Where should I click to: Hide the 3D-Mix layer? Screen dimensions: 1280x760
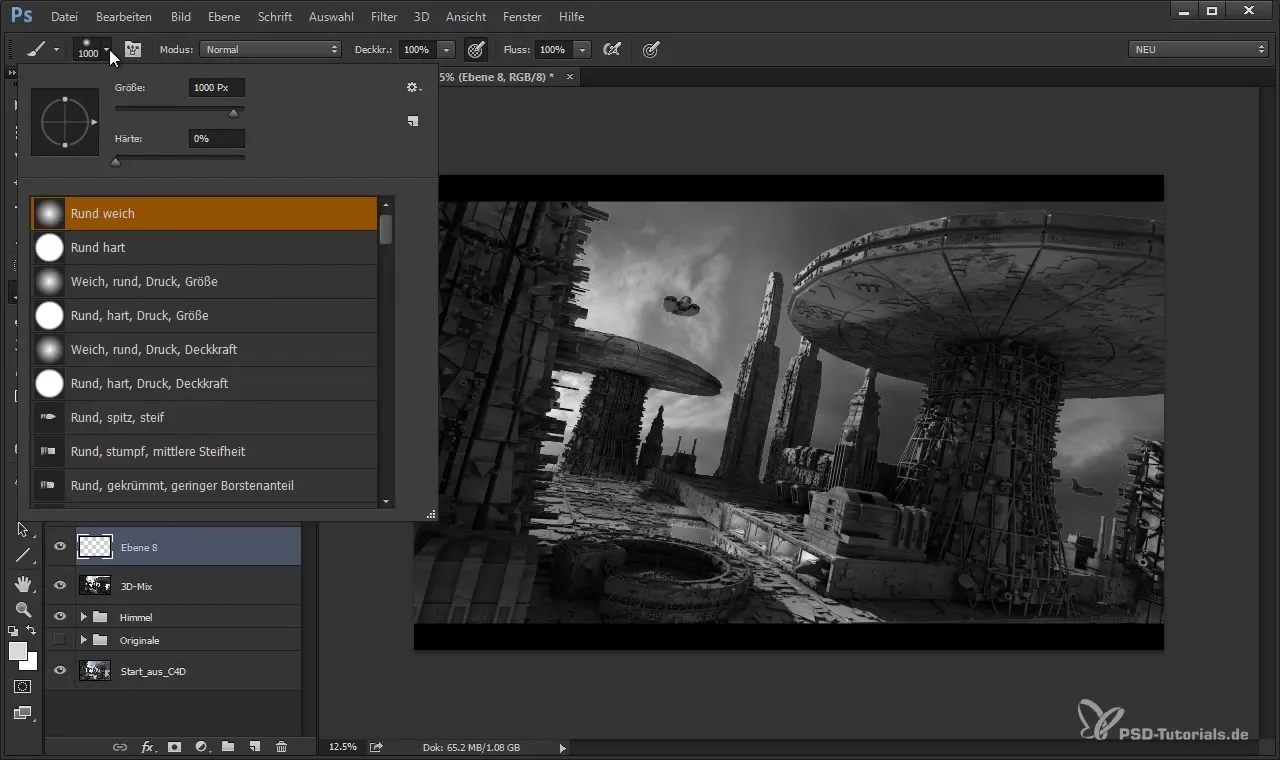pos(60,586)
